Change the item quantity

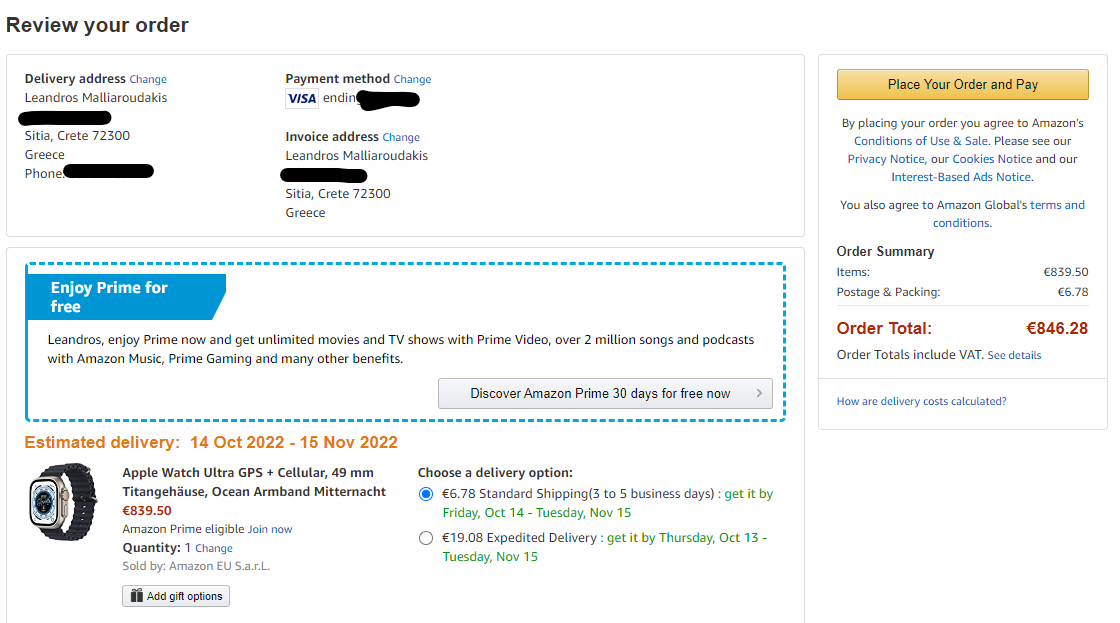coord(214,549)
